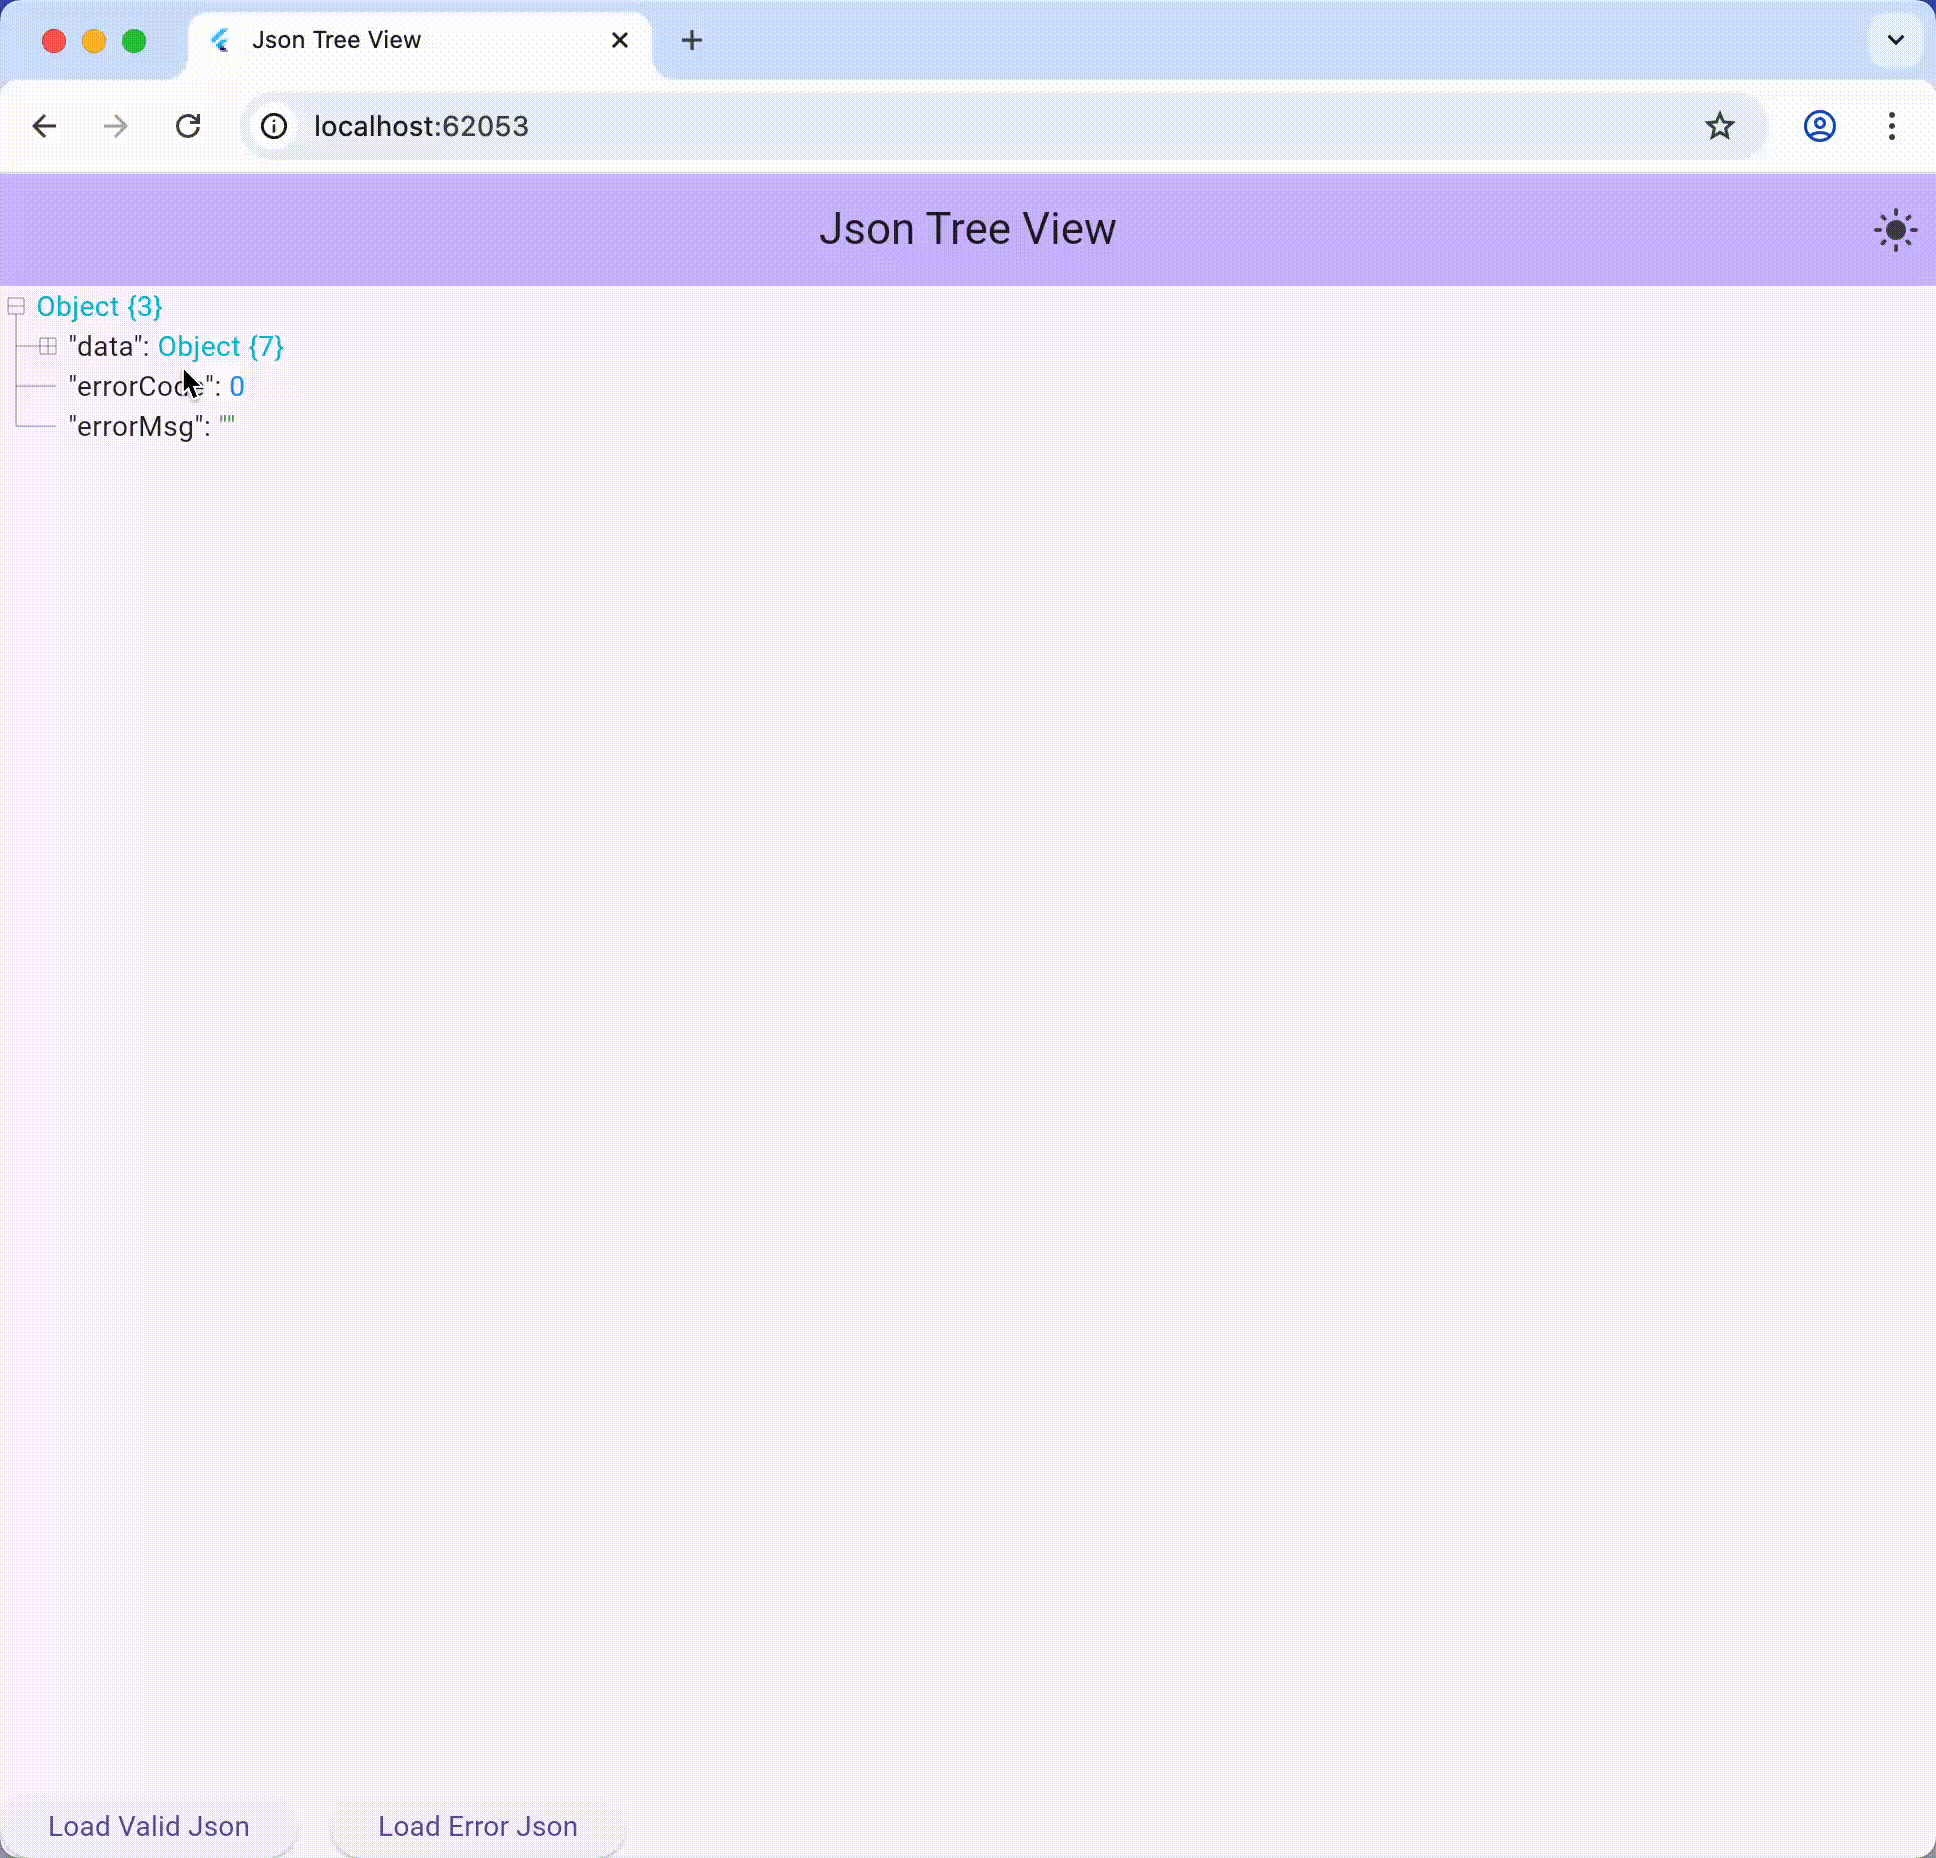The width and height of the screenshot is (1936, 1858).
Task: Open the Chrome three-dot menu
Action: (x=1891, y=126)
